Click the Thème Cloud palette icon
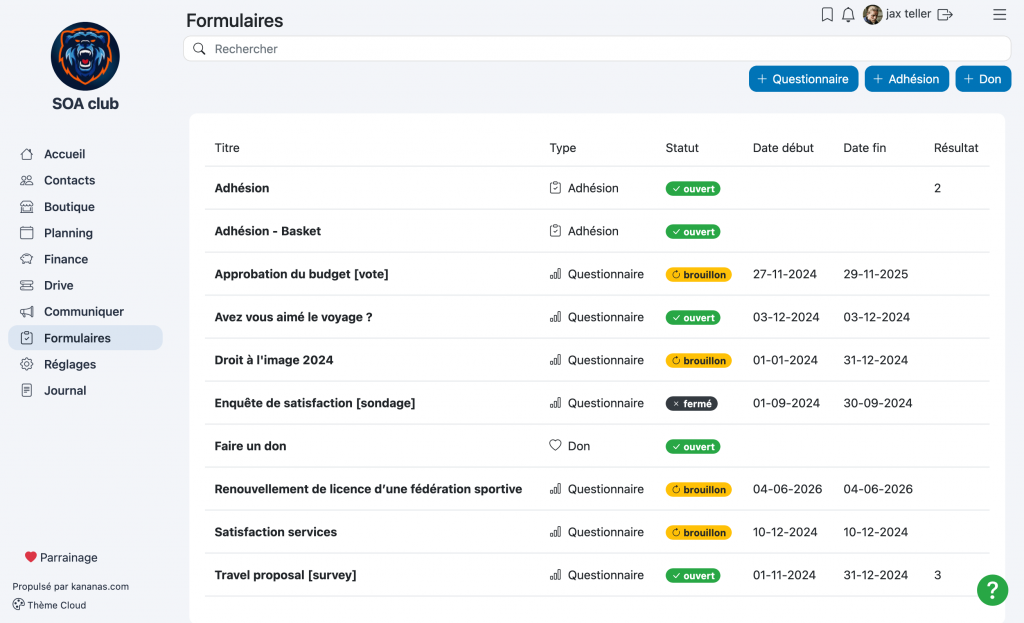 (18, 604)
